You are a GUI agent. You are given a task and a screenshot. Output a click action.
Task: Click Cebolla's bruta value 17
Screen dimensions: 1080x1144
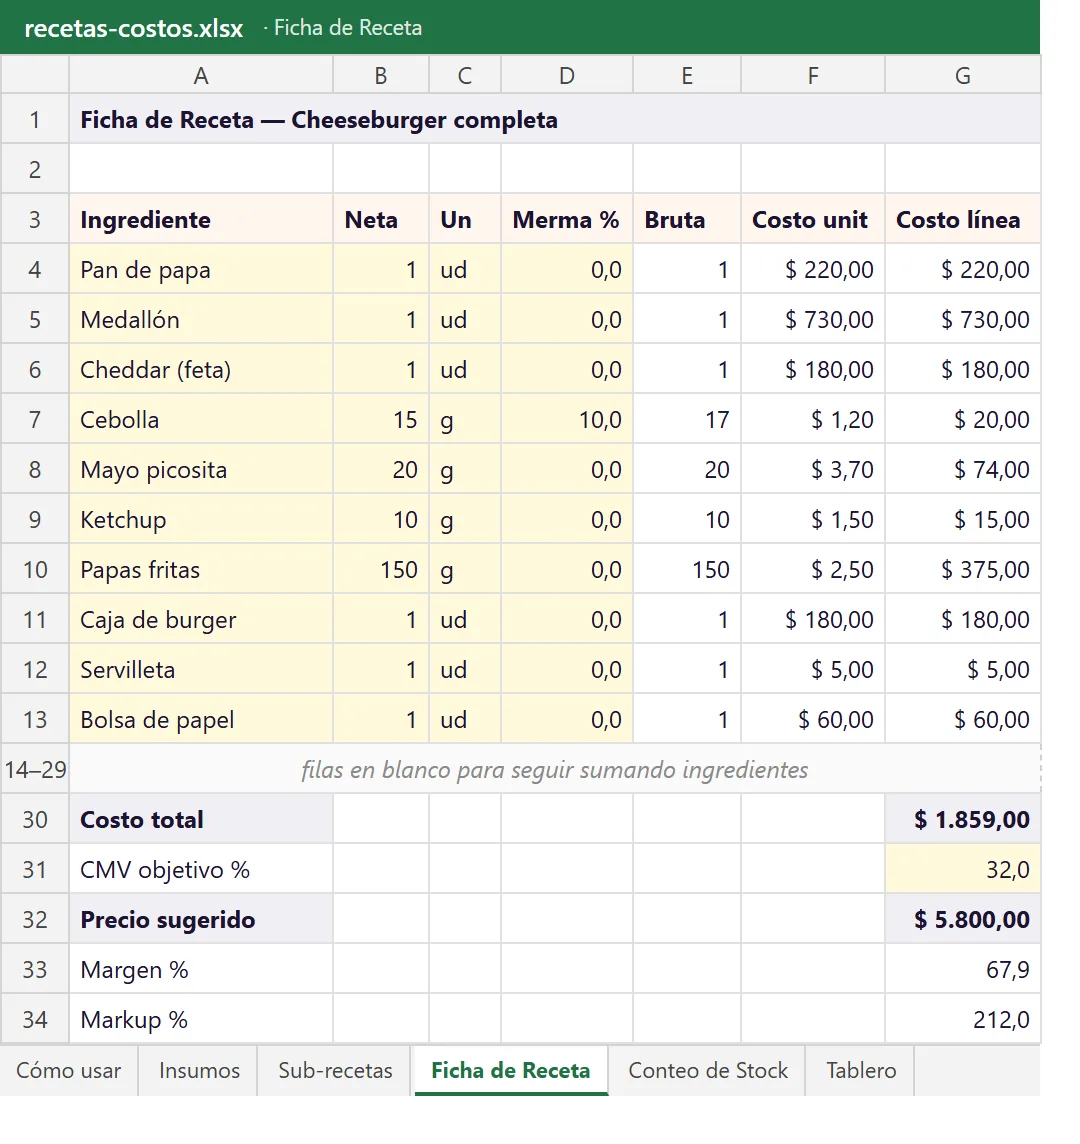(687, 419)
